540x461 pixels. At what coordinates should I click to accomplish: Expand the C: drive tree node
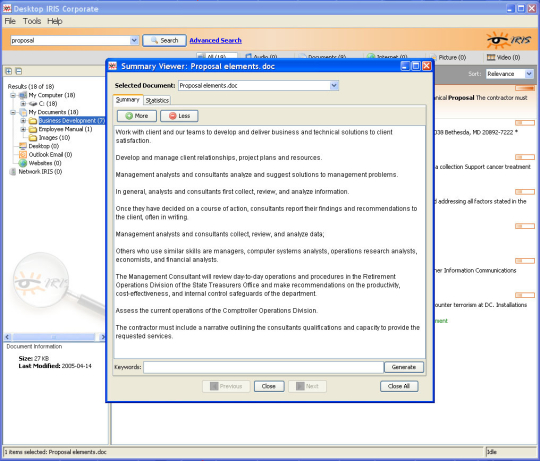coord(23,104)
